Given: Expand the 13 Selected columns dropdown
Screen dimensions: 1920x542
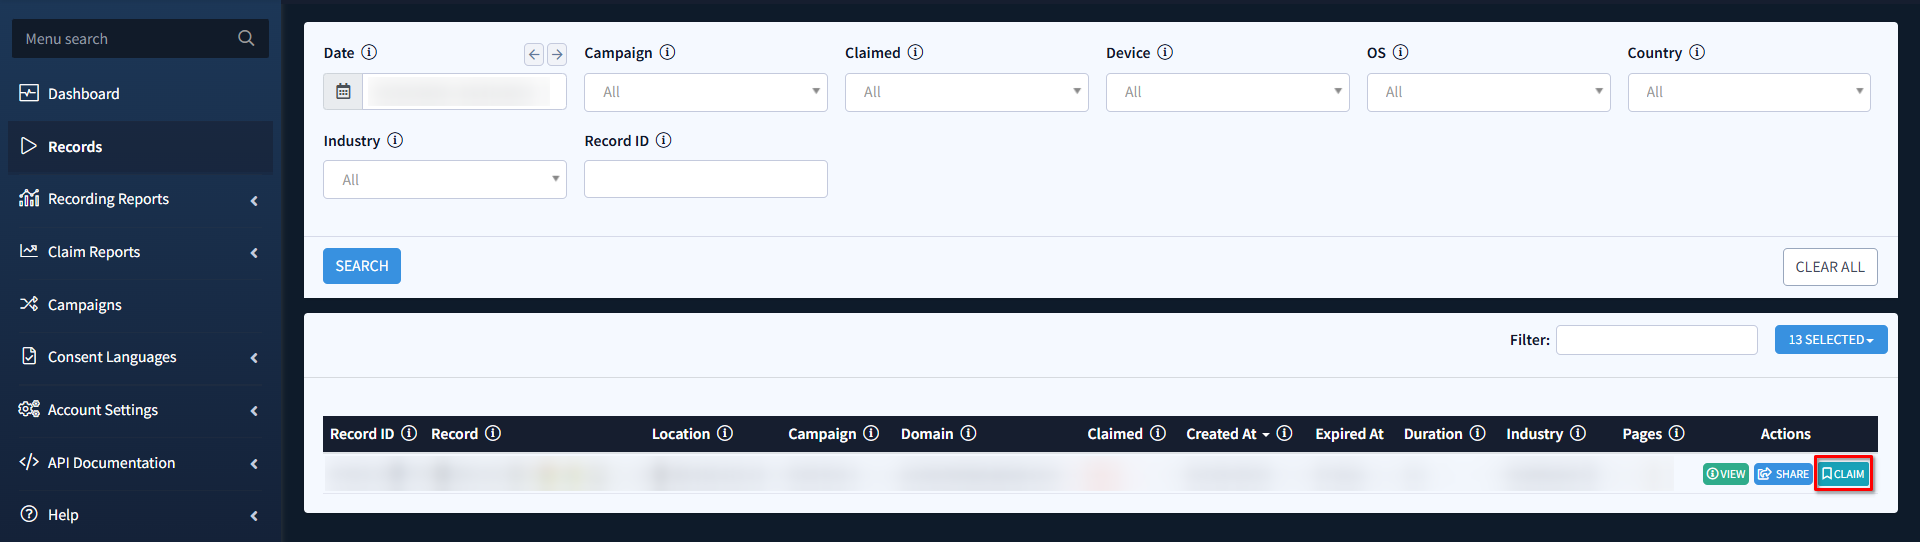Looking at the screenshot, I should pos(1830,340).
